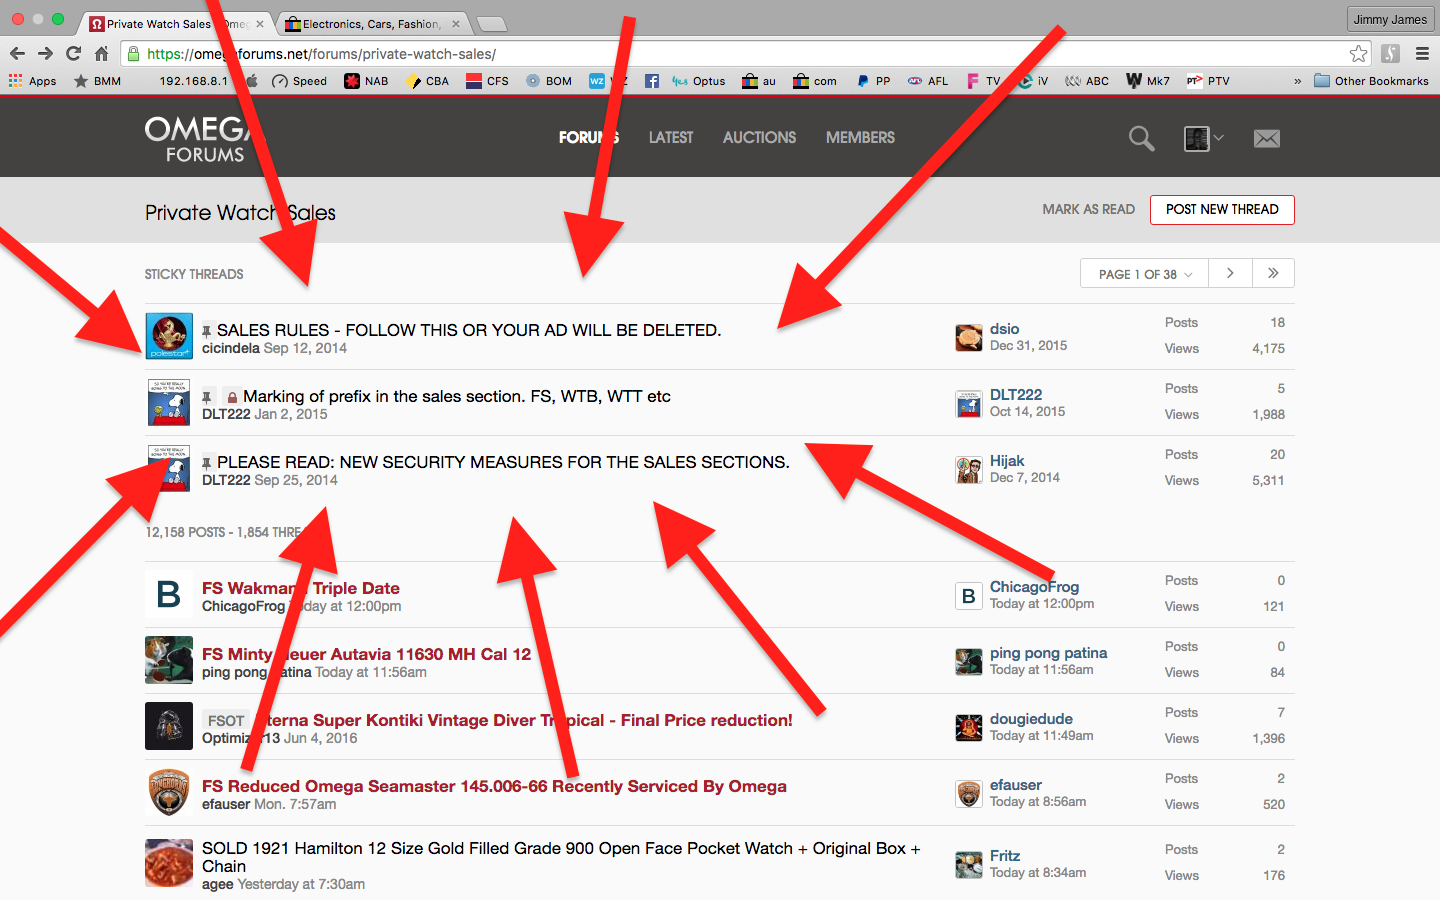
Task: Click the browser reload icon
Action: pos(73,54)
